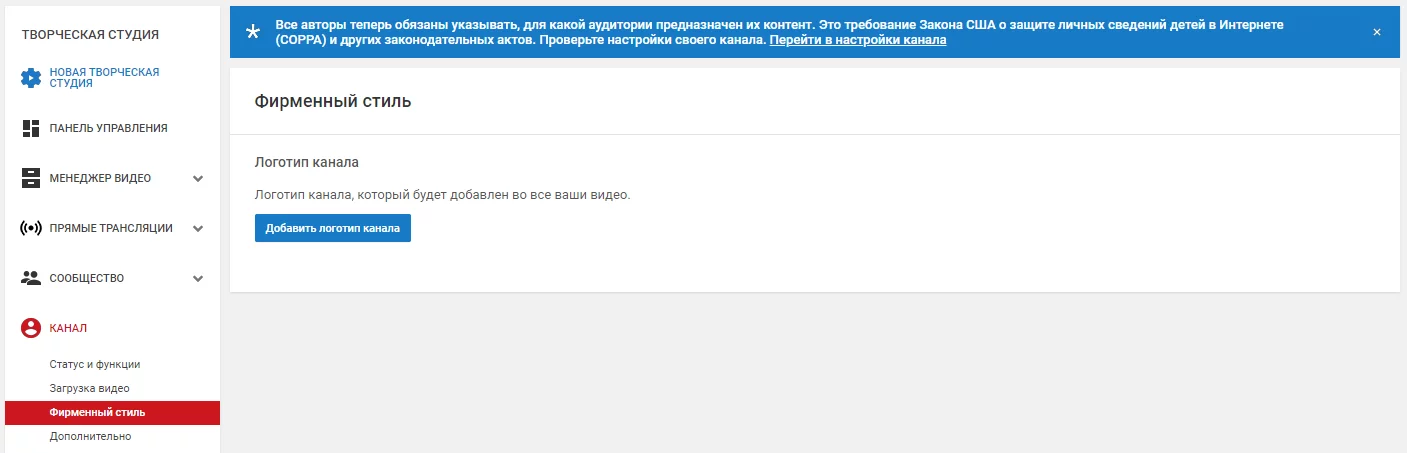
Task: Expand the Сообщество chevron
Action: pyautogui.click(x=198, y=279)
